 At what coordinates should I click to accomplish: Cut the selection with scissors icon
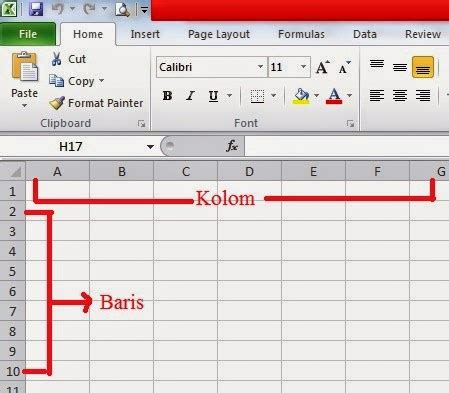coord(69,59)
